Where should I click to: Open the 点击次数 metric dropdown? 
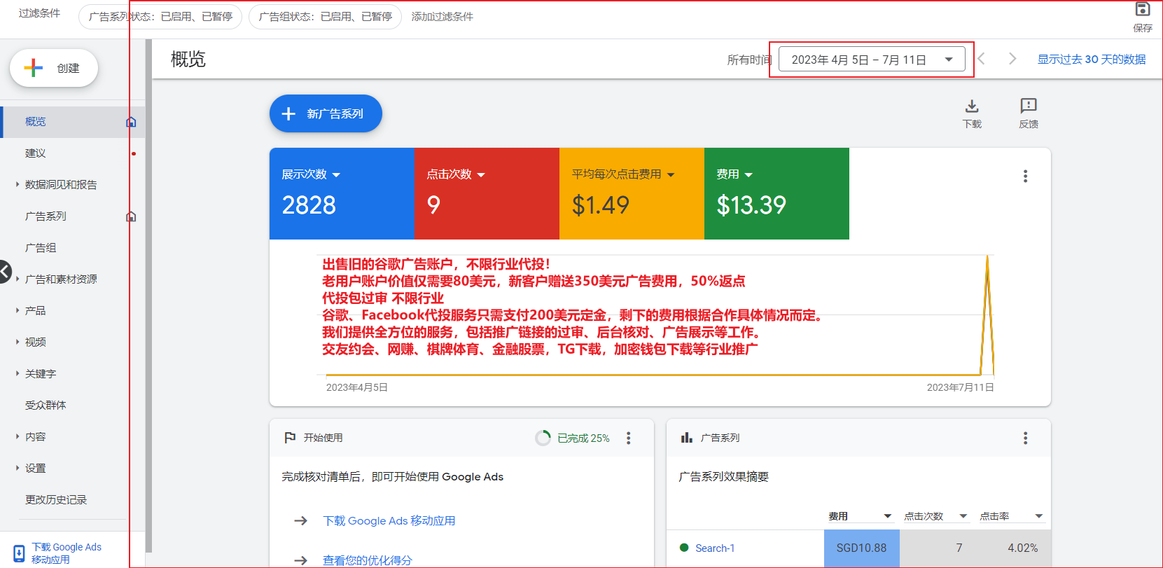481,175
